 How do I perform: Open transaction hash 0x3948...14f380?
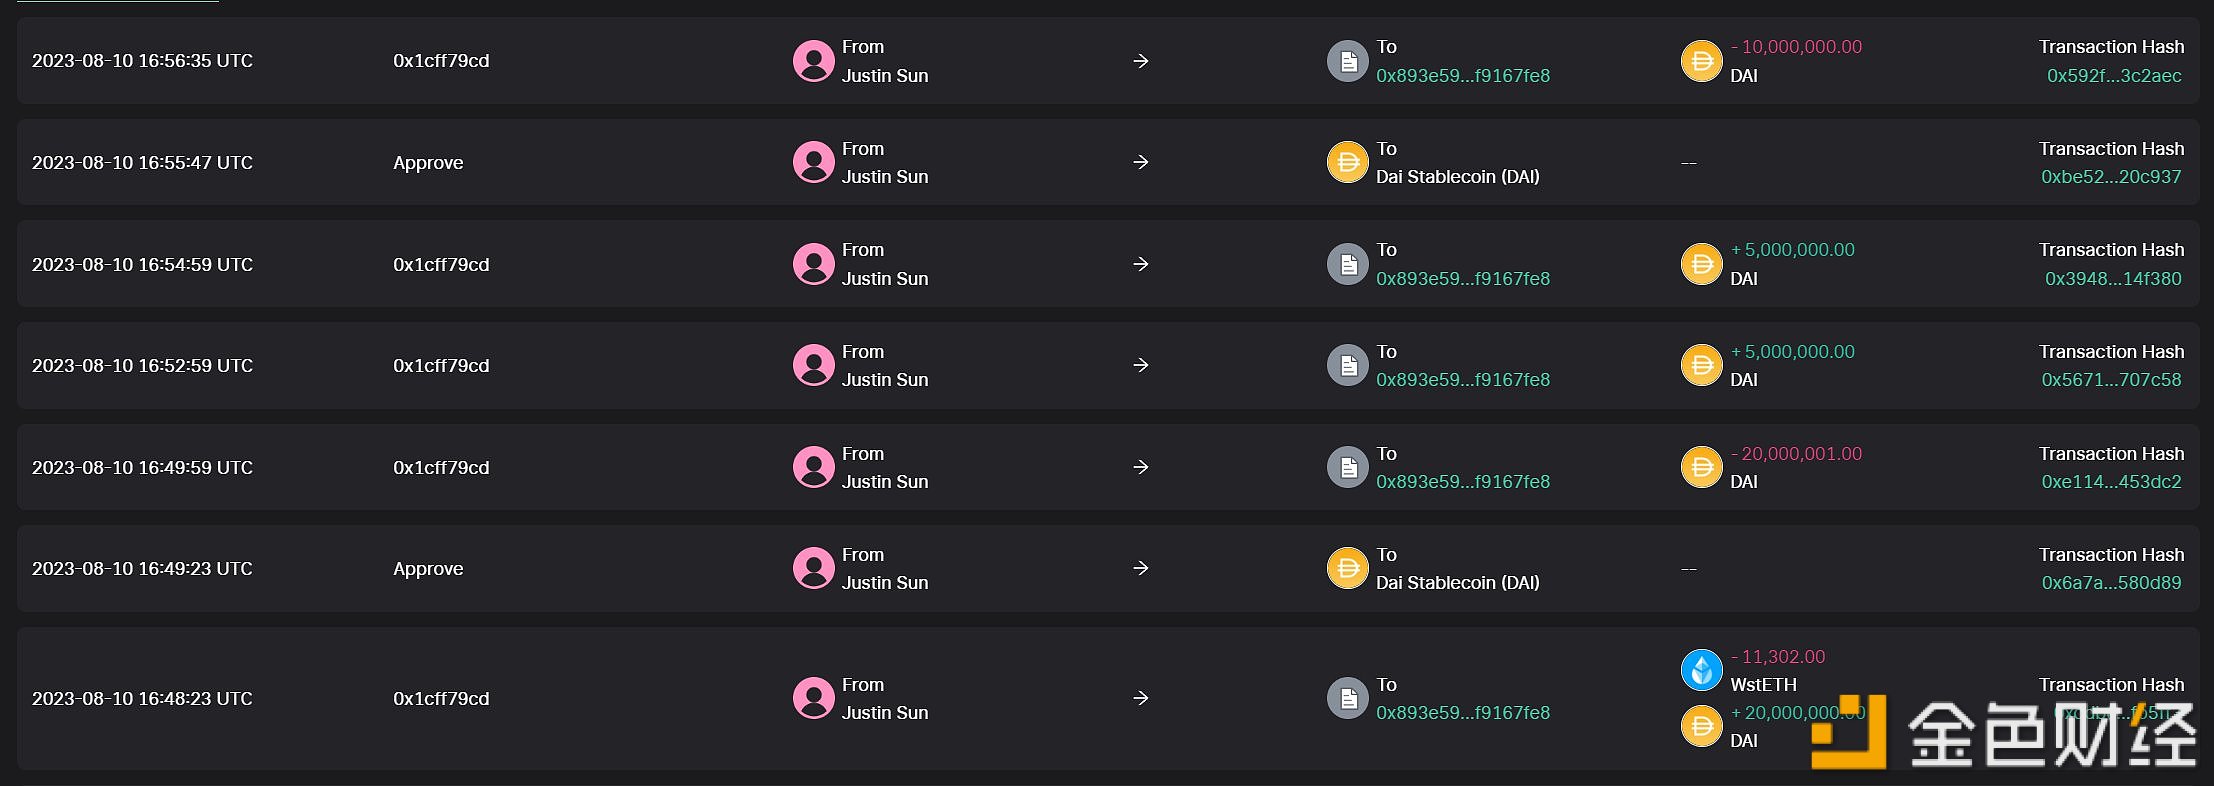coord(2113,278)
